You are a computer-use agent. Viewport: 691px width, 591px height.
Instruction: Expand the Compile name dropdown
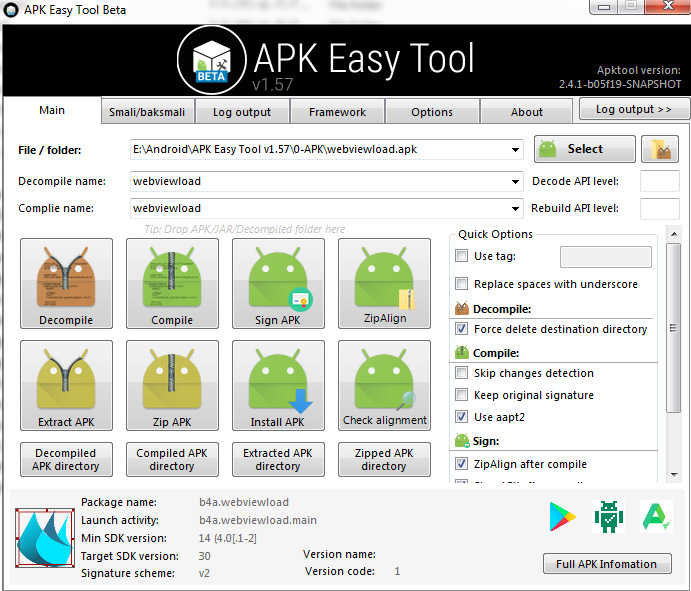515,208
